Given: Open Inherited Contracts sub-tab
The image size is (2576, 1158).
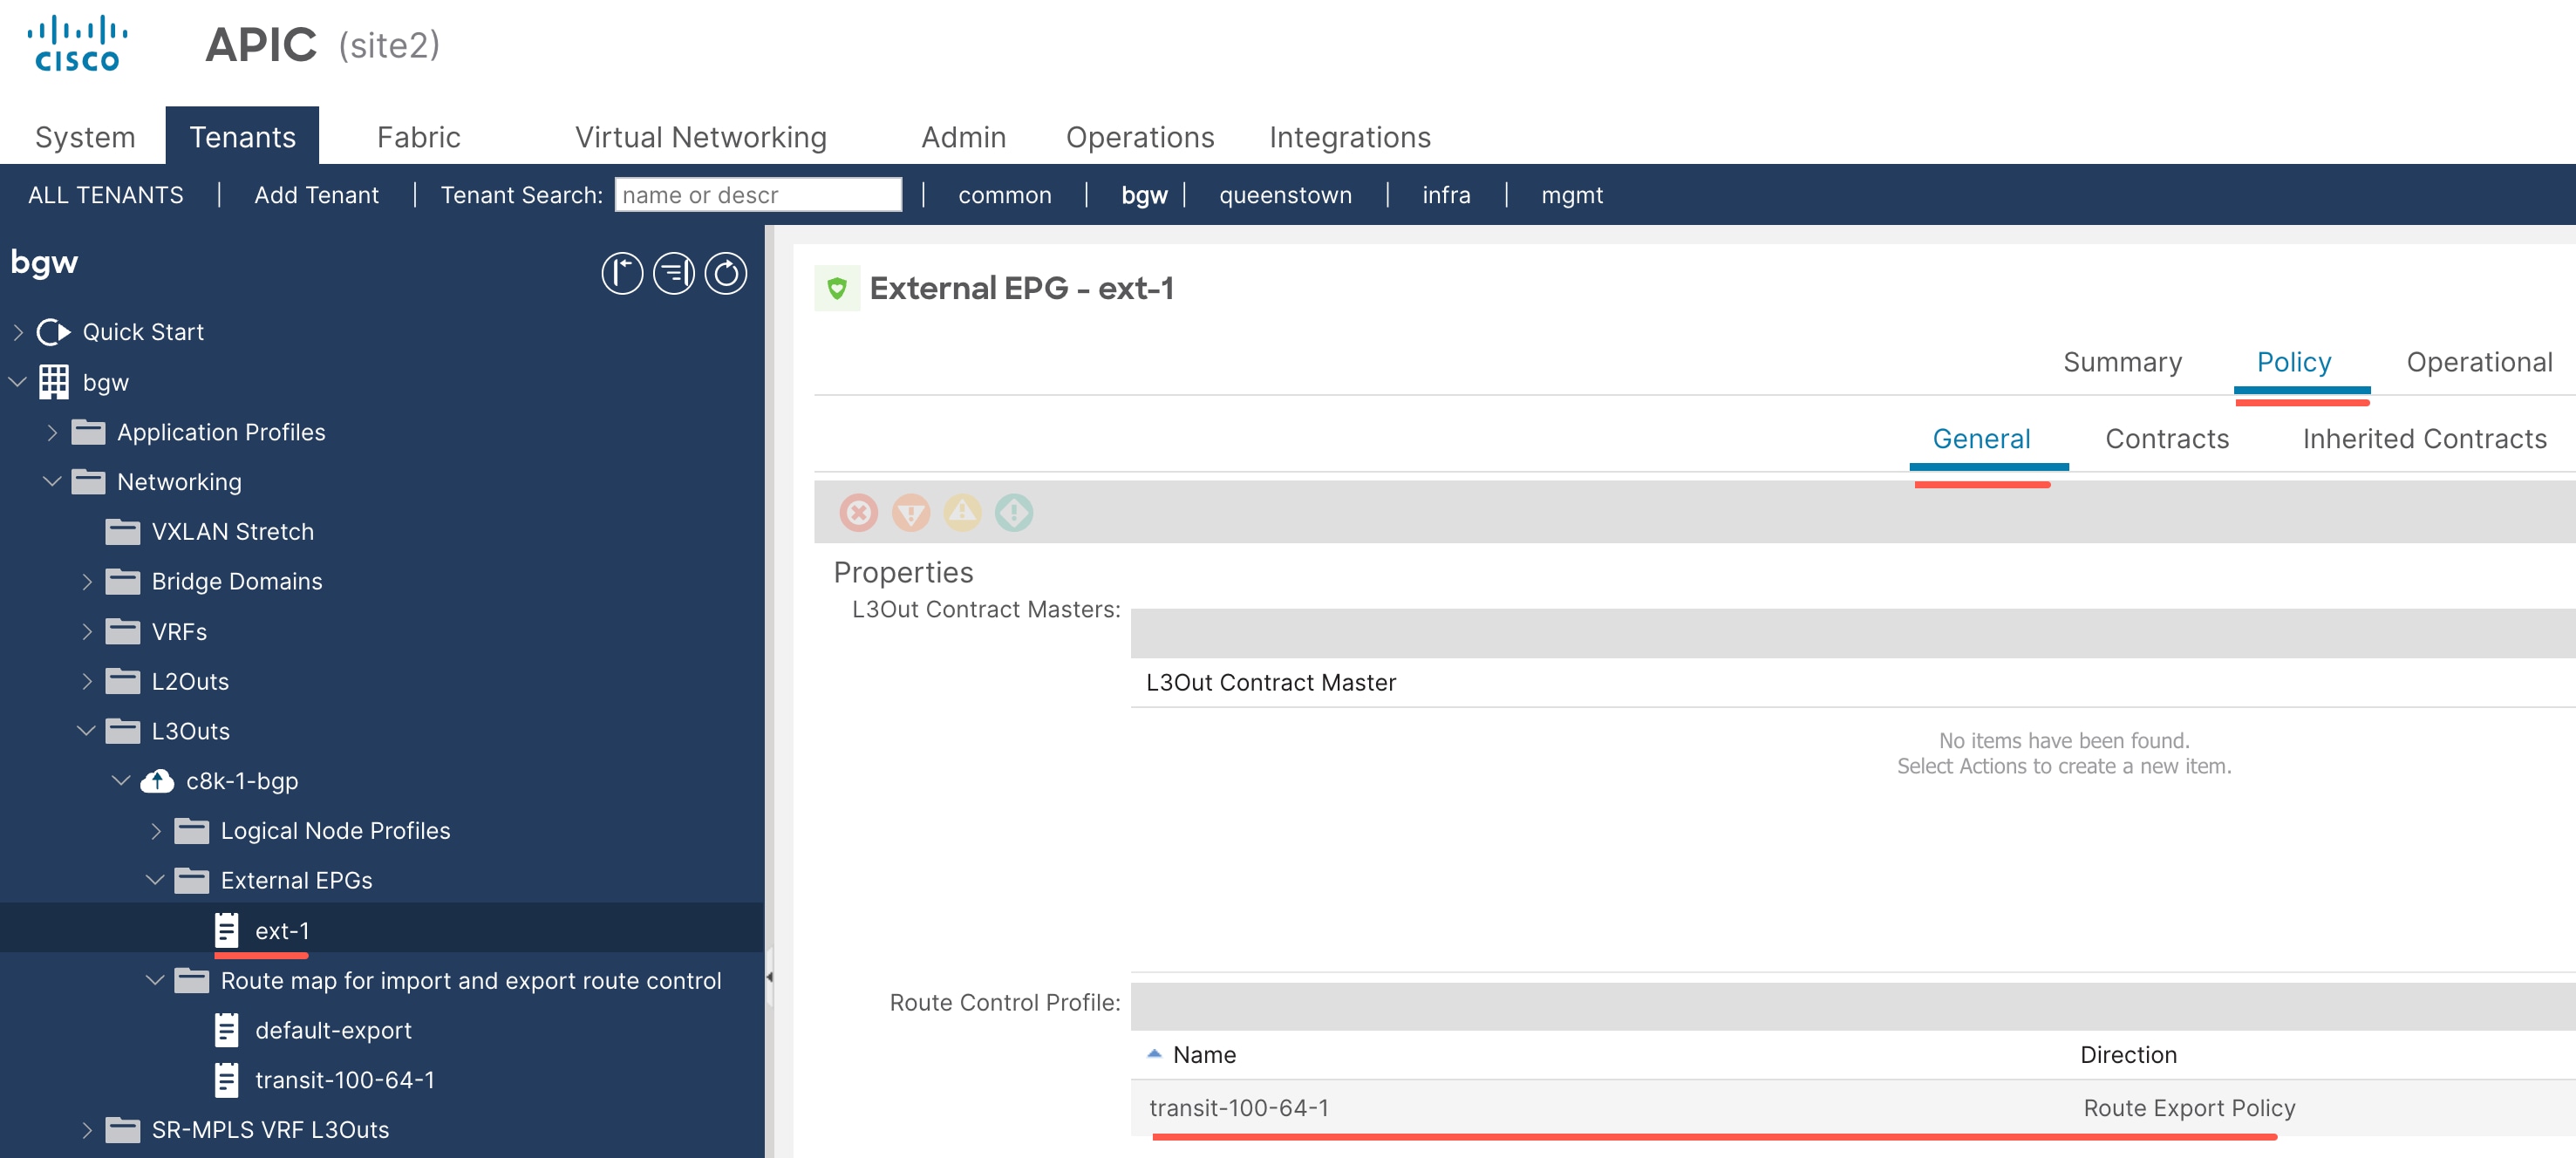Looking at the screenshot, I should pyautogui.click(x=2424, y=439).
